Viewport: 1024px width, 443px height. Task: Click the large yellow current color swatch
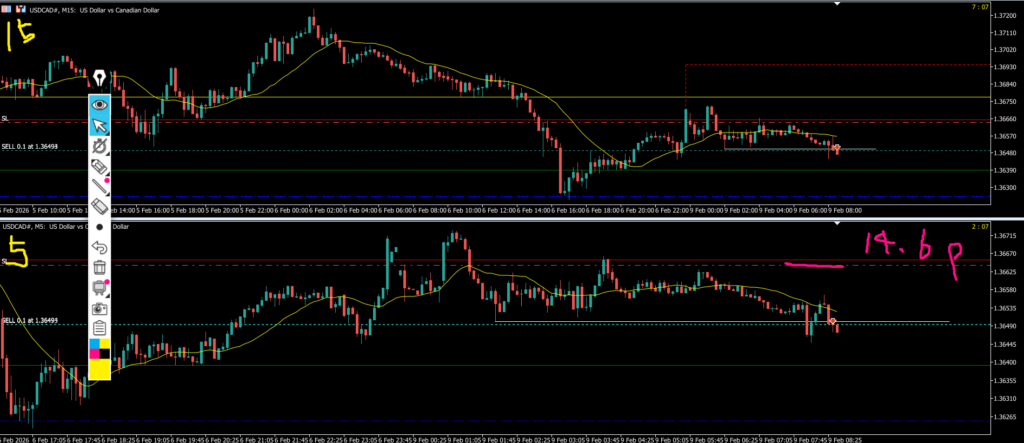(99, 370)
